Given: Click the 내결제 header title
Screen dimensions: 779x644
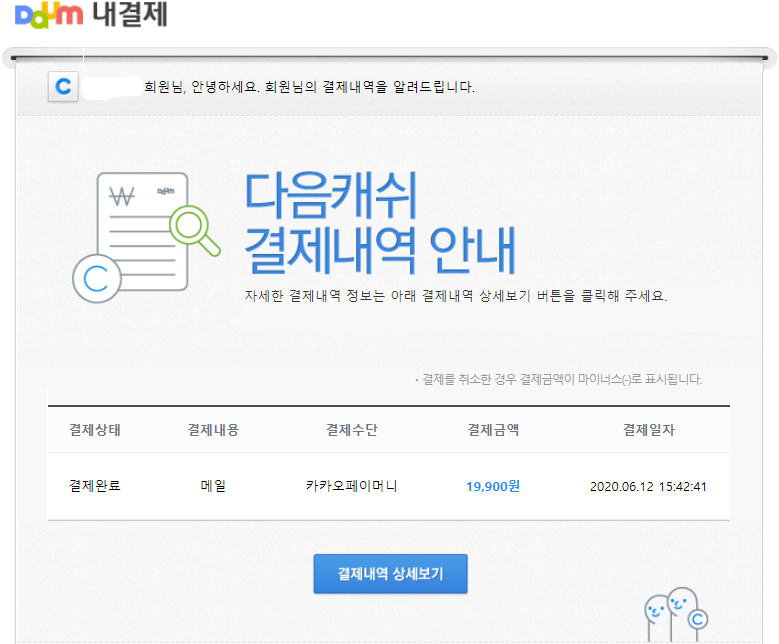Looking at the screenshot, I should [130, 14].
